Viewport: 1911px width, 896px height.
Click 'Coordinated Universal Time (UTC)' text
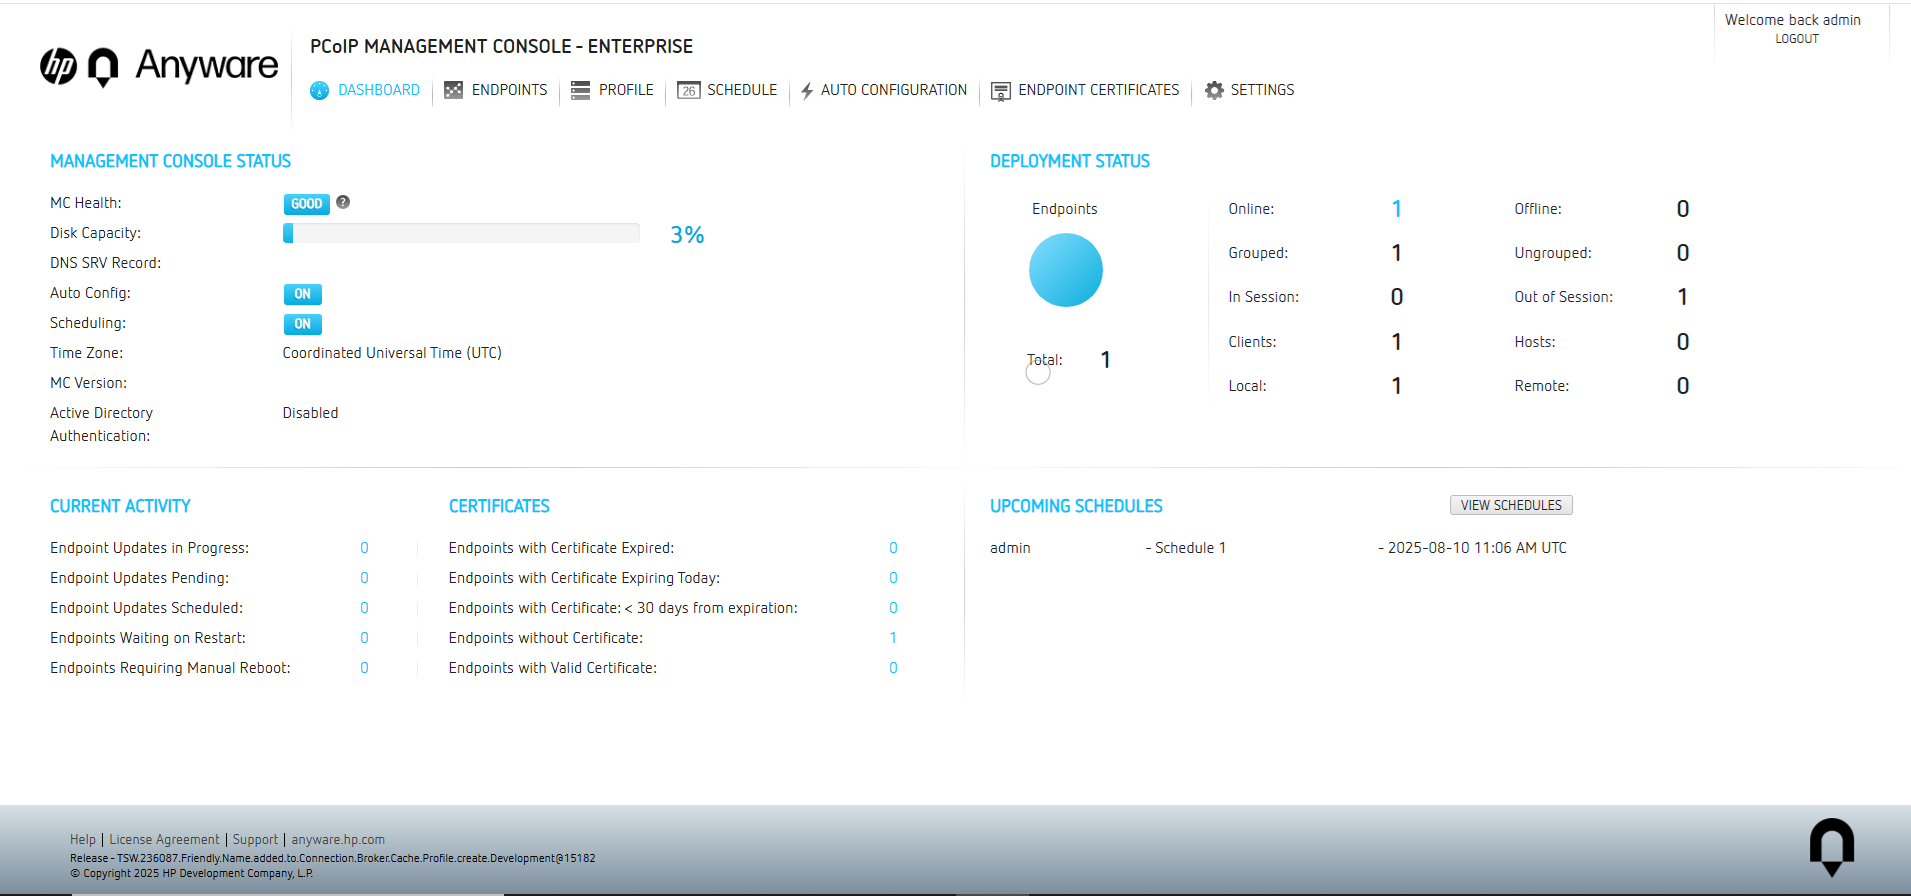click(x=392, y=353)
